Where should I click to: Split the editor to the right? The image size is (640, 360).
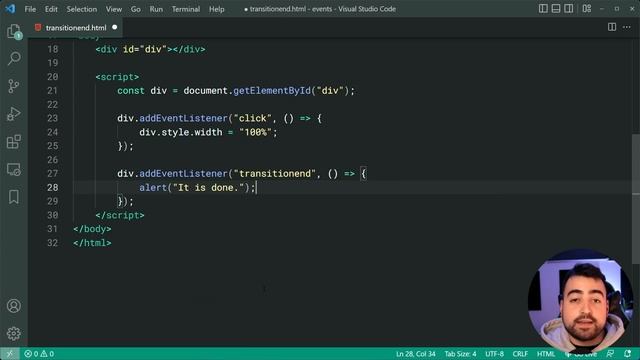click(611, 27)
